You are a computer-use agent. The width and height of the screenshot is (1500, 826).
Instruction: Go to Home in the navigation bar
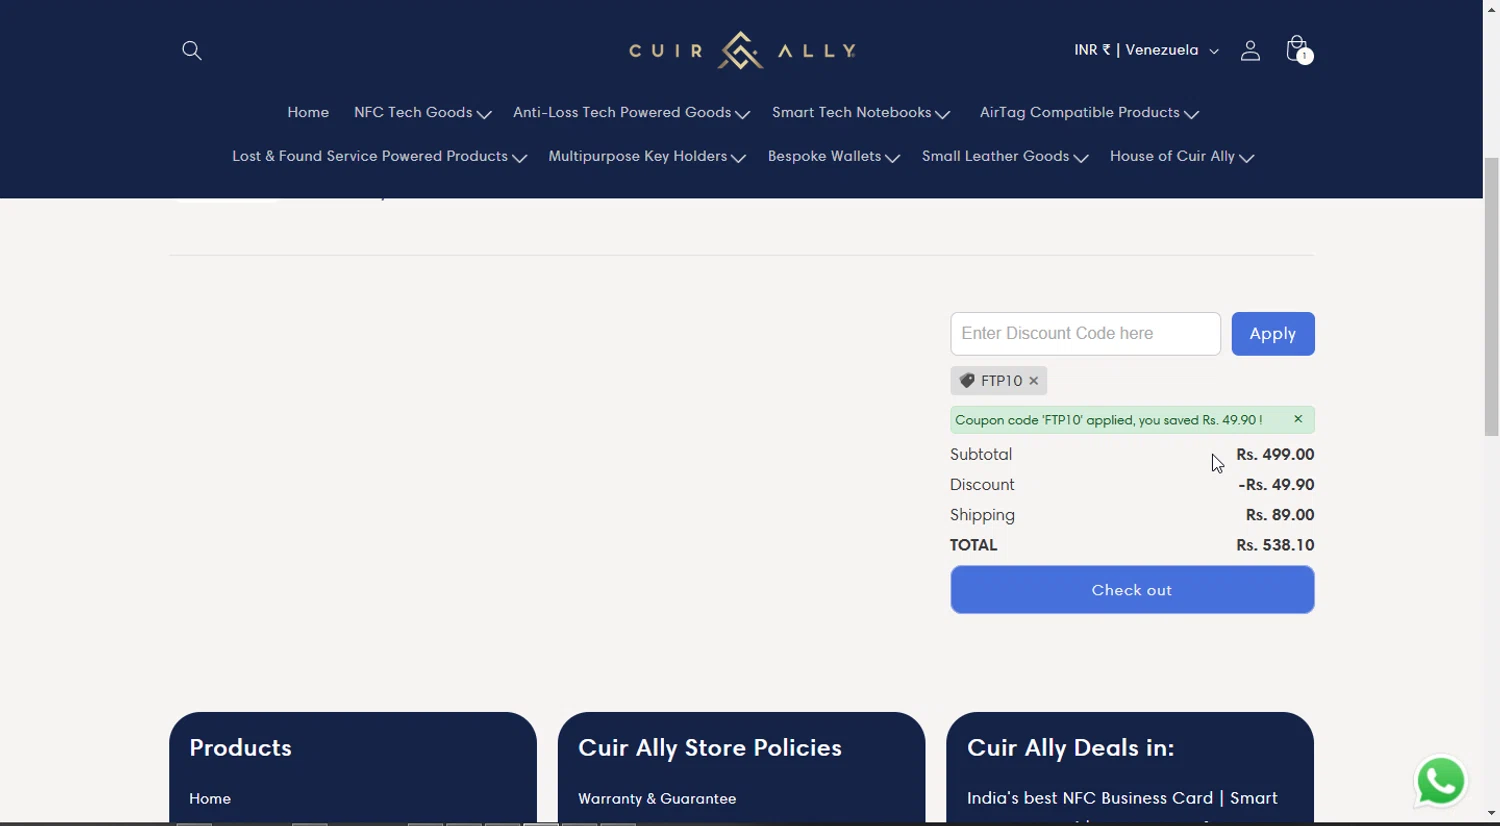point(308,113)
